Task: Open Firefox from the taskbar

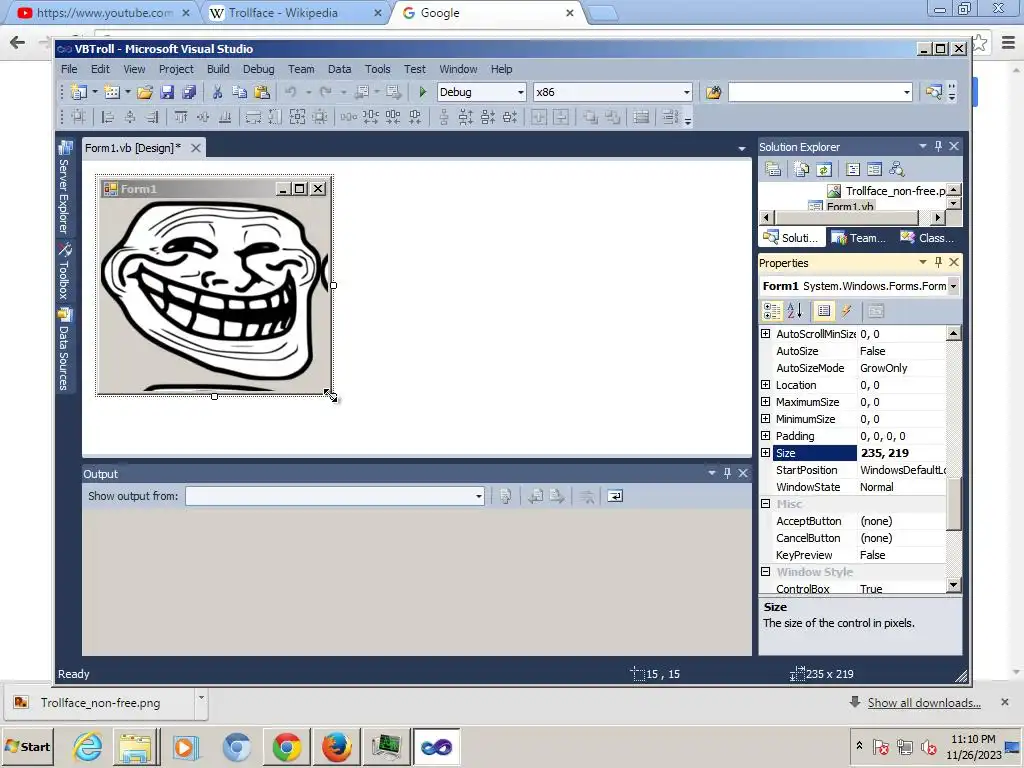Action: [x=336, y=746]
